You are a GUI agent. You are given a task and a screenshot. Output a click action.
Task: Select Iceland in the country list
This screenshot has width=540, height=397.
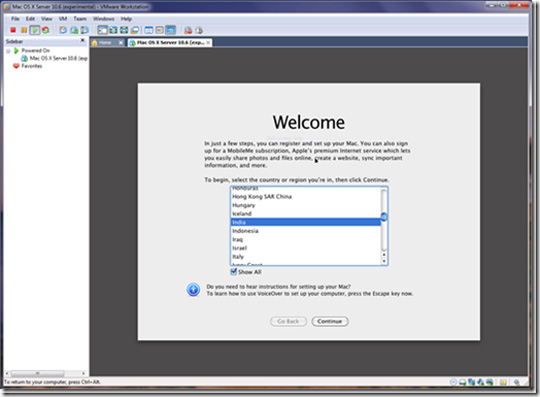305,214
